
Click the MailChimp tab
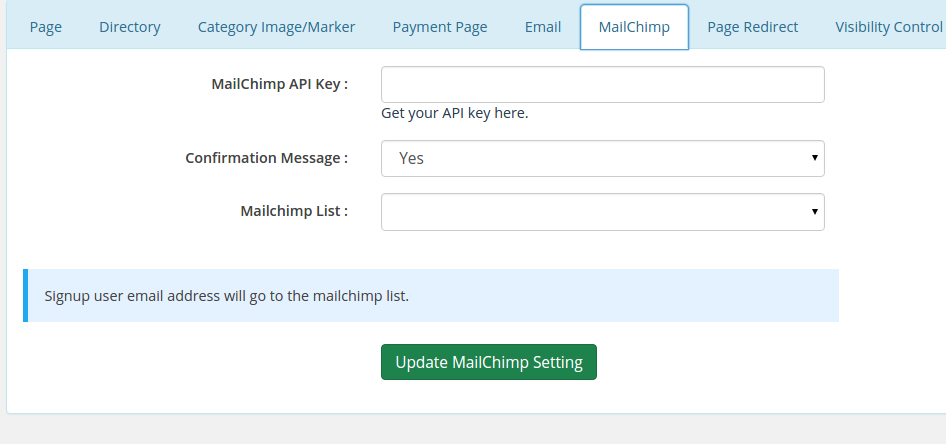pyautogui.click(x=634, y=27)
